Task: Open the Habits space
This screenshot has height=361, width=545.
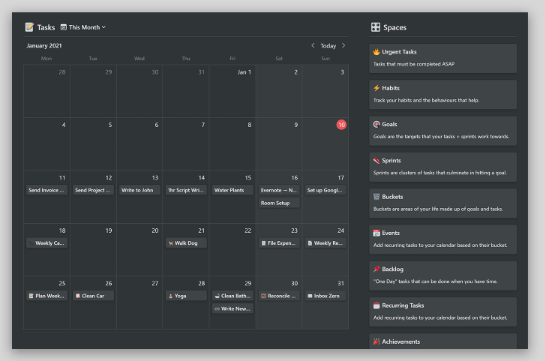Action: [x=443, y=95]
